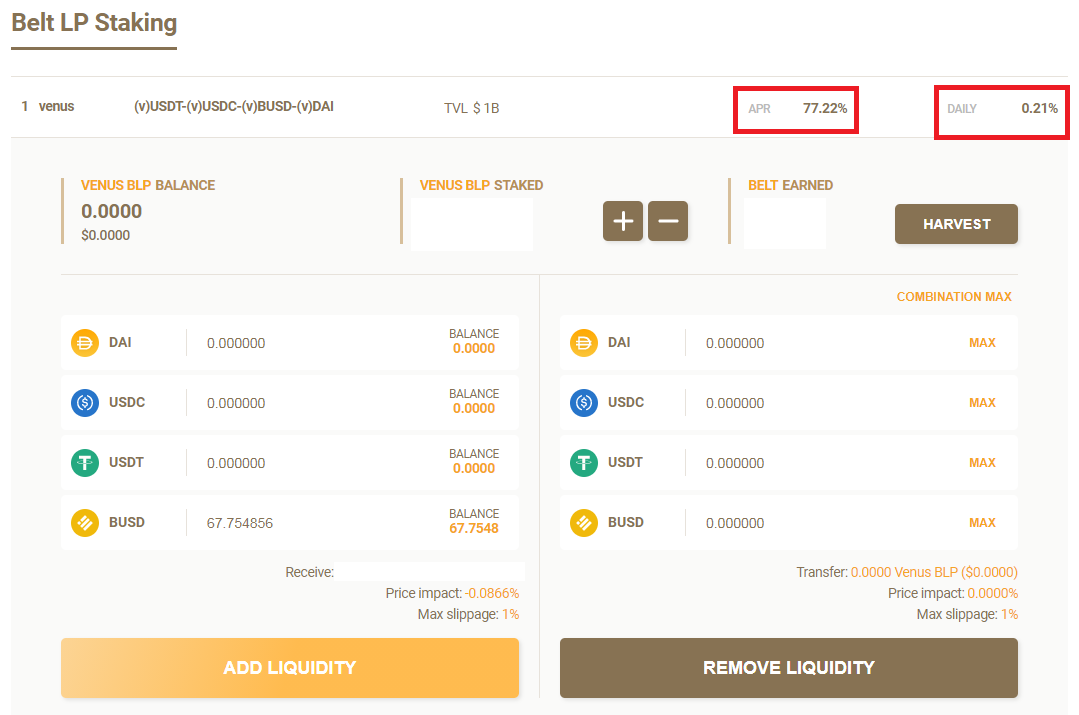
Task: Click DAI coin icon in remove liquidity panel
Action: (x=584, y=343)
